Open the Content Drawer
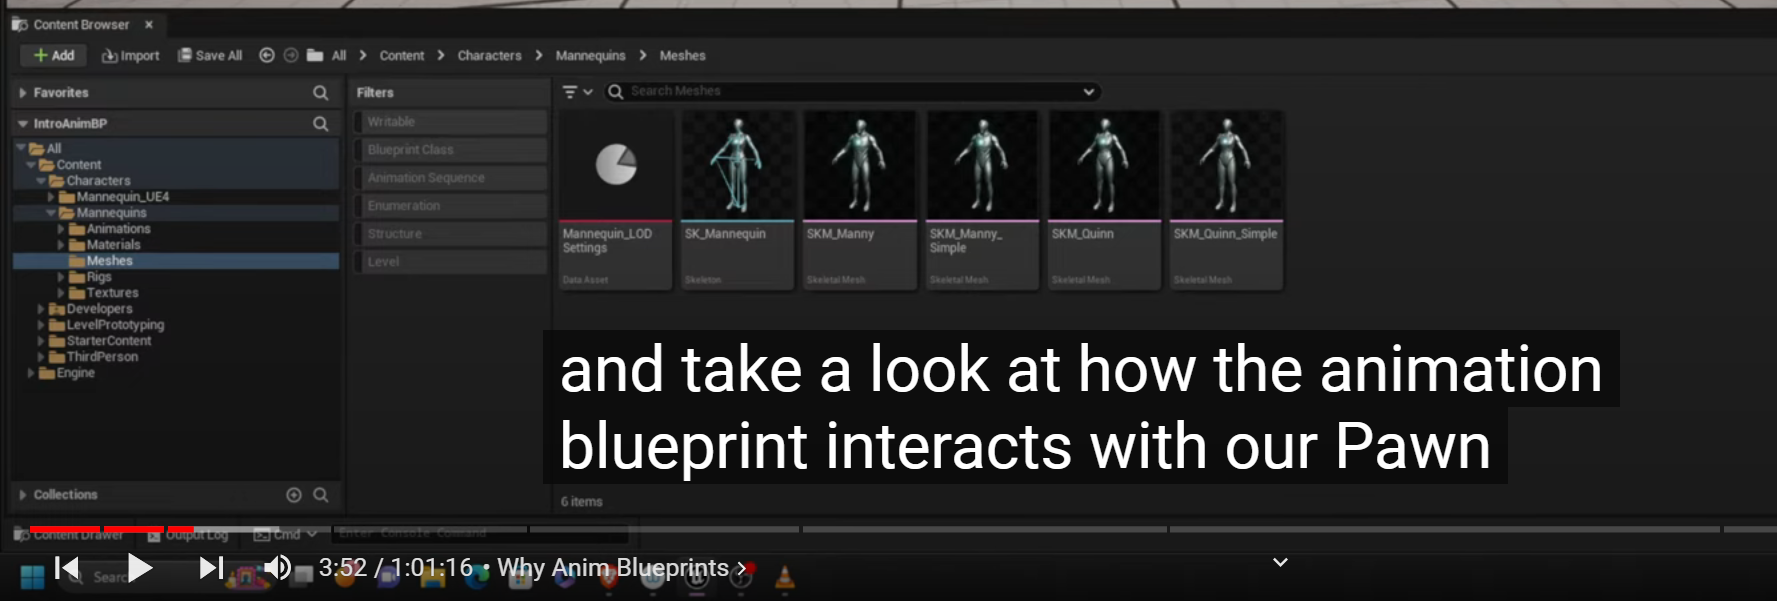This screenshot has height=601, width=1777. click(68, 535)
